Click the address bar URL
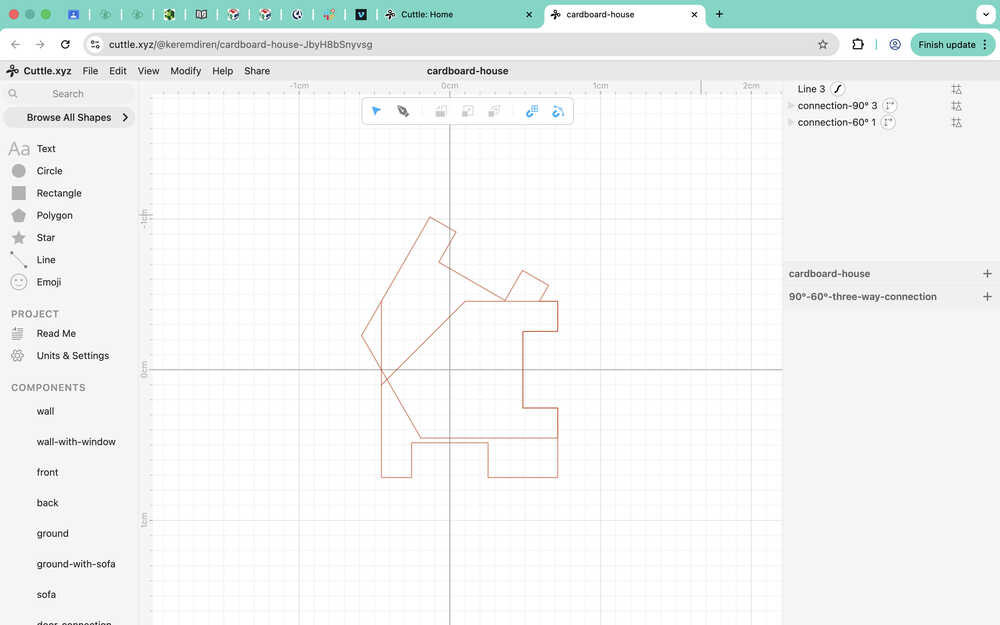This screenshot has height=625, width=1000. [240, 45]
